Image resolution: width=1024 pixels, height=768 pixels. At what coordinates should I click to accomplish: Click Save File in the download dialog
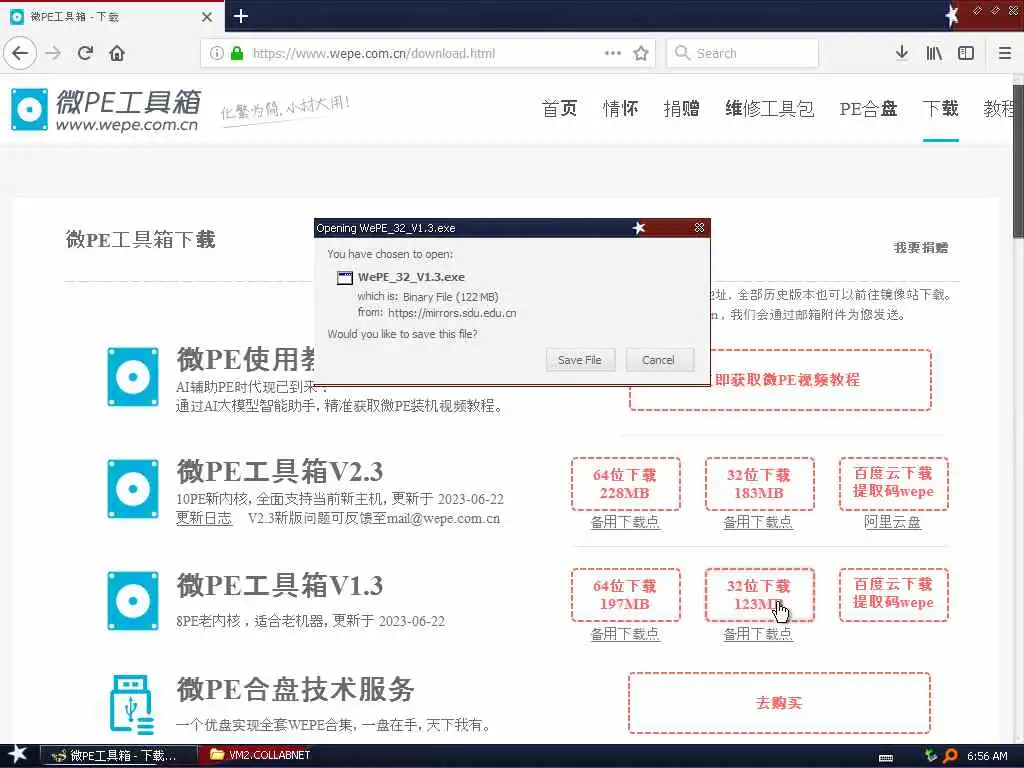(580, 360)
